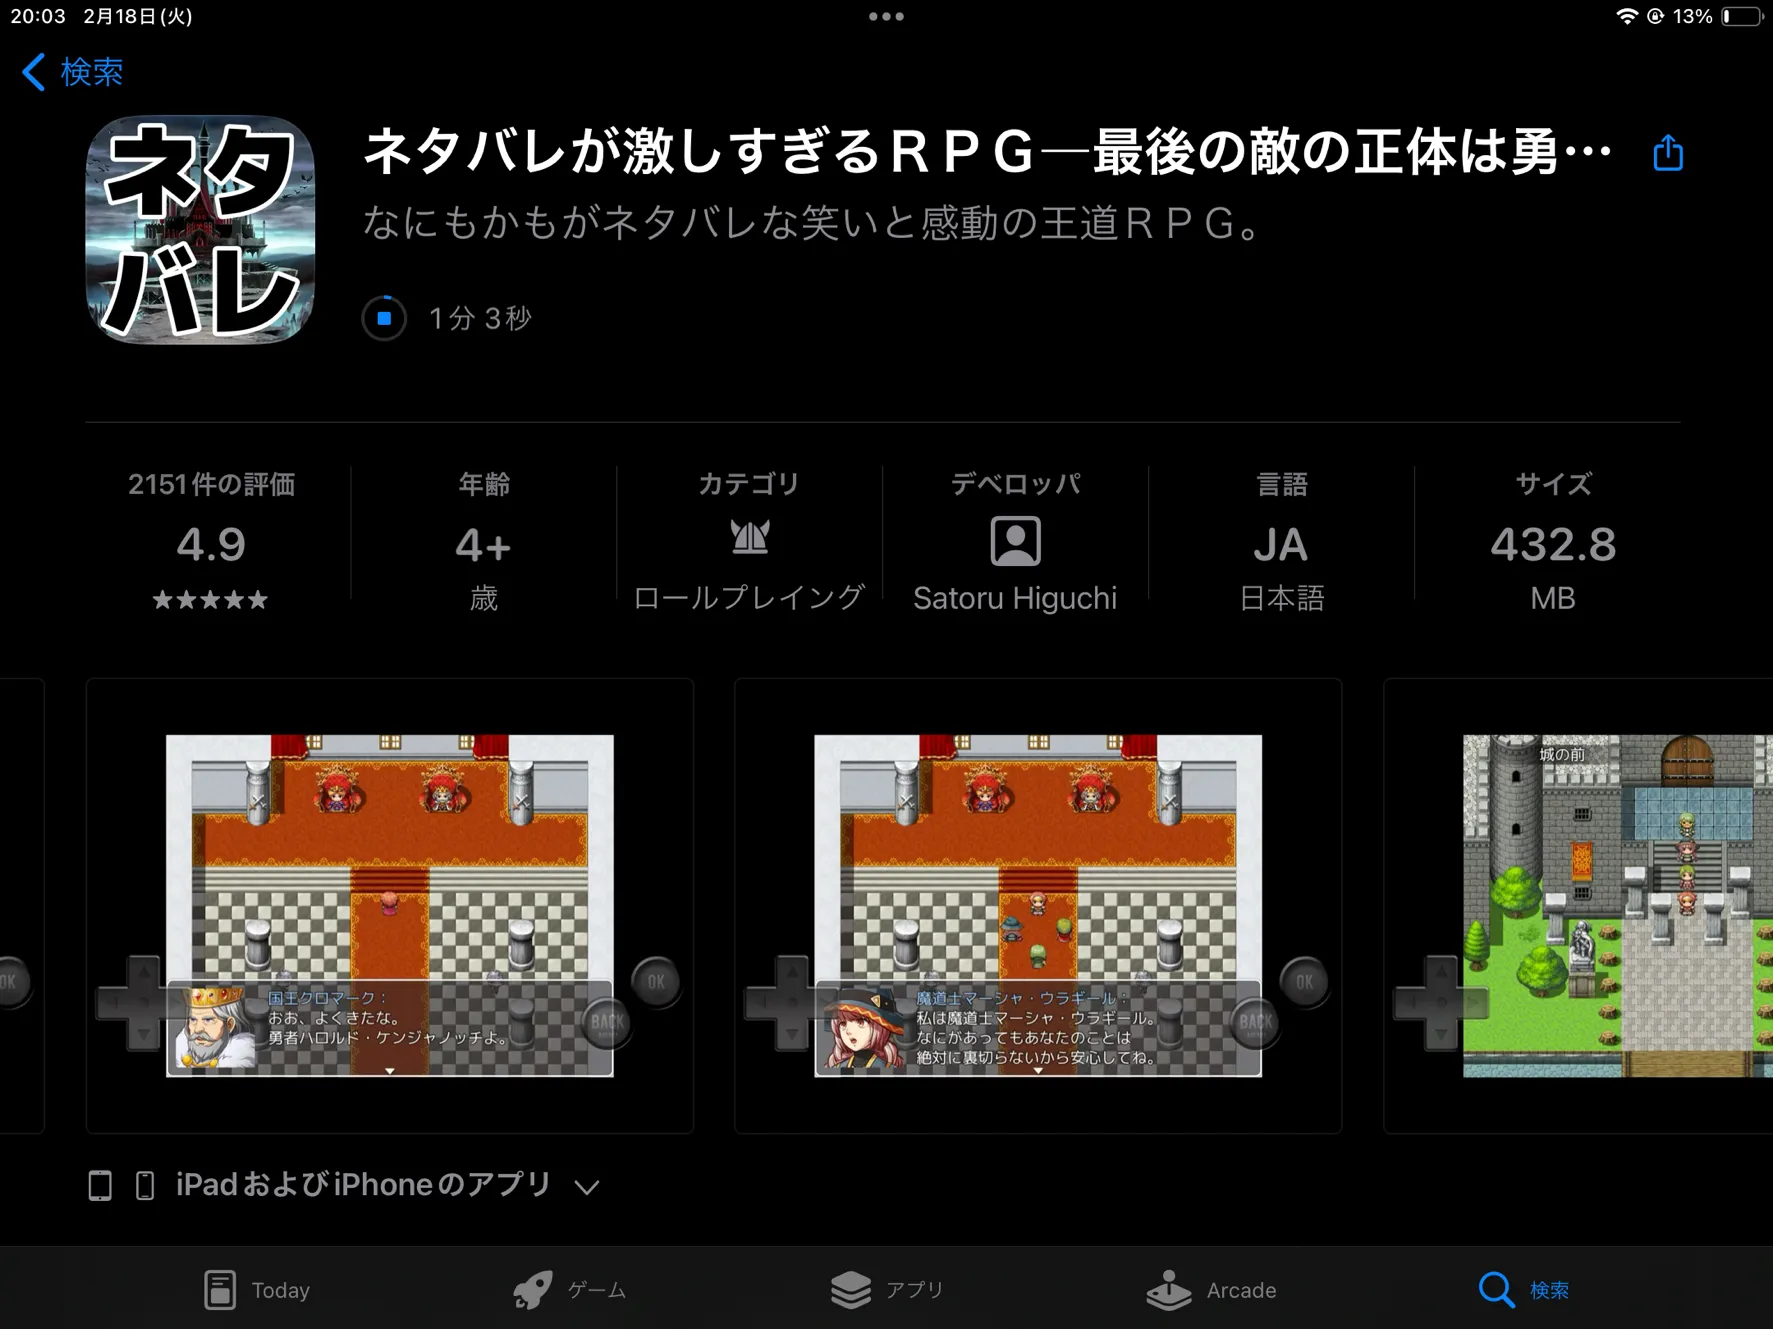Open developer Satoru Higuchi page

[x=1015, y=598]
